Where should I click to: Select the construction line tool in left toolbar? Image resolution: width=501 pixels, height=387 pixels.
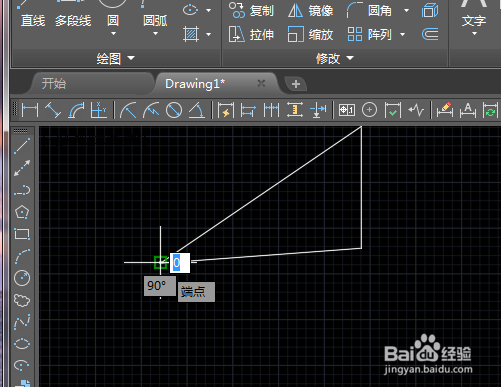pyautogui.click(x=22, y=168)
